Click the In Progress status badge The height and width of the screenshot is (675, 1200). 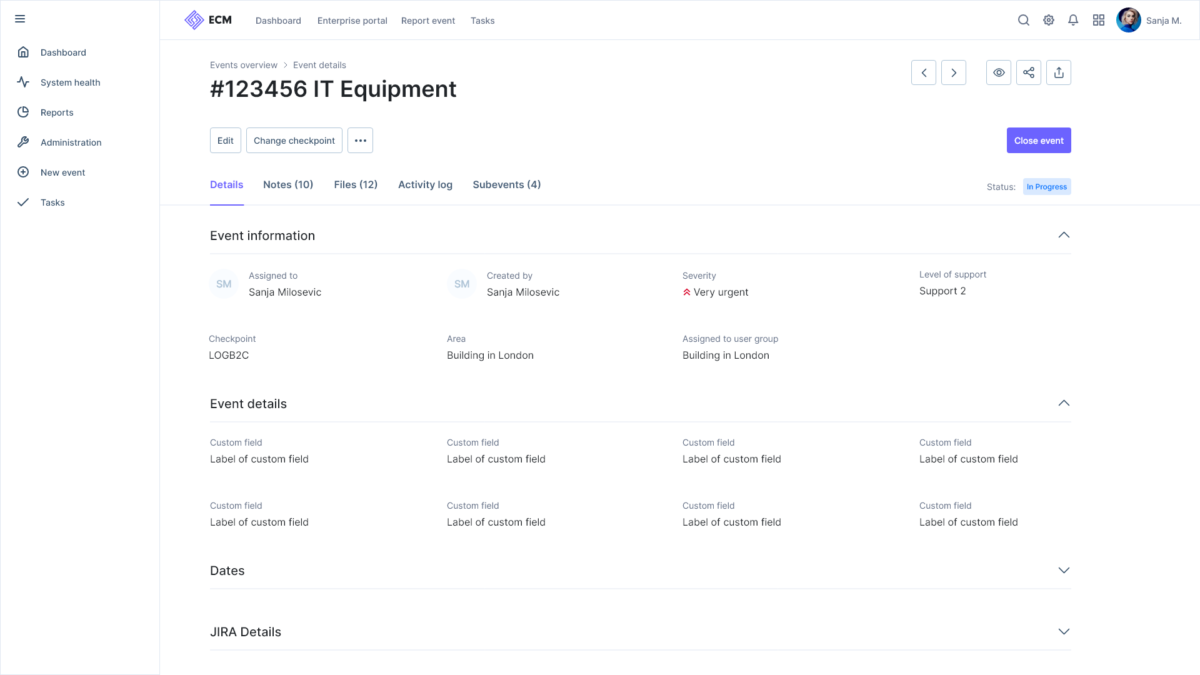tap(1046, 186)
